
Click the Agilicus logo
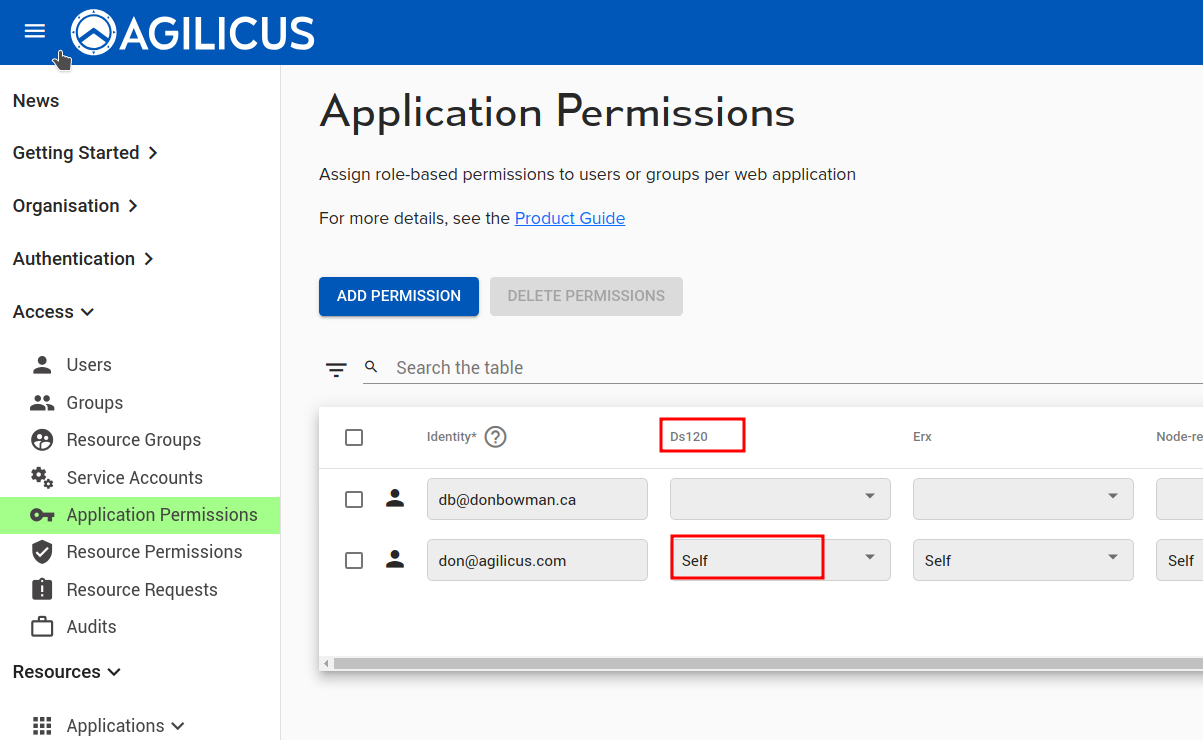(x=193, y=33)
